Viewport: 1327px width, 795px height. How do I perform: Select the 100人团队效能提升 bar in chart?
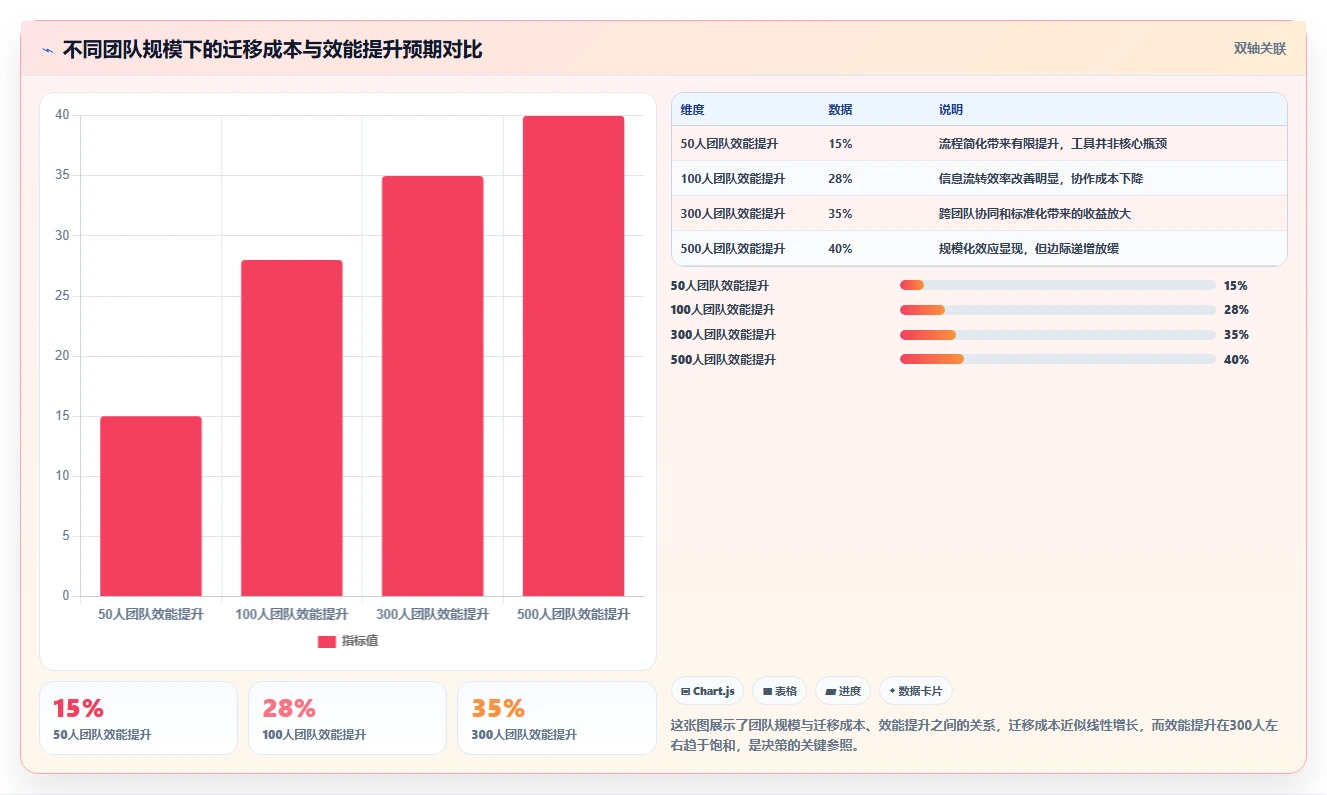coord(292,428)
